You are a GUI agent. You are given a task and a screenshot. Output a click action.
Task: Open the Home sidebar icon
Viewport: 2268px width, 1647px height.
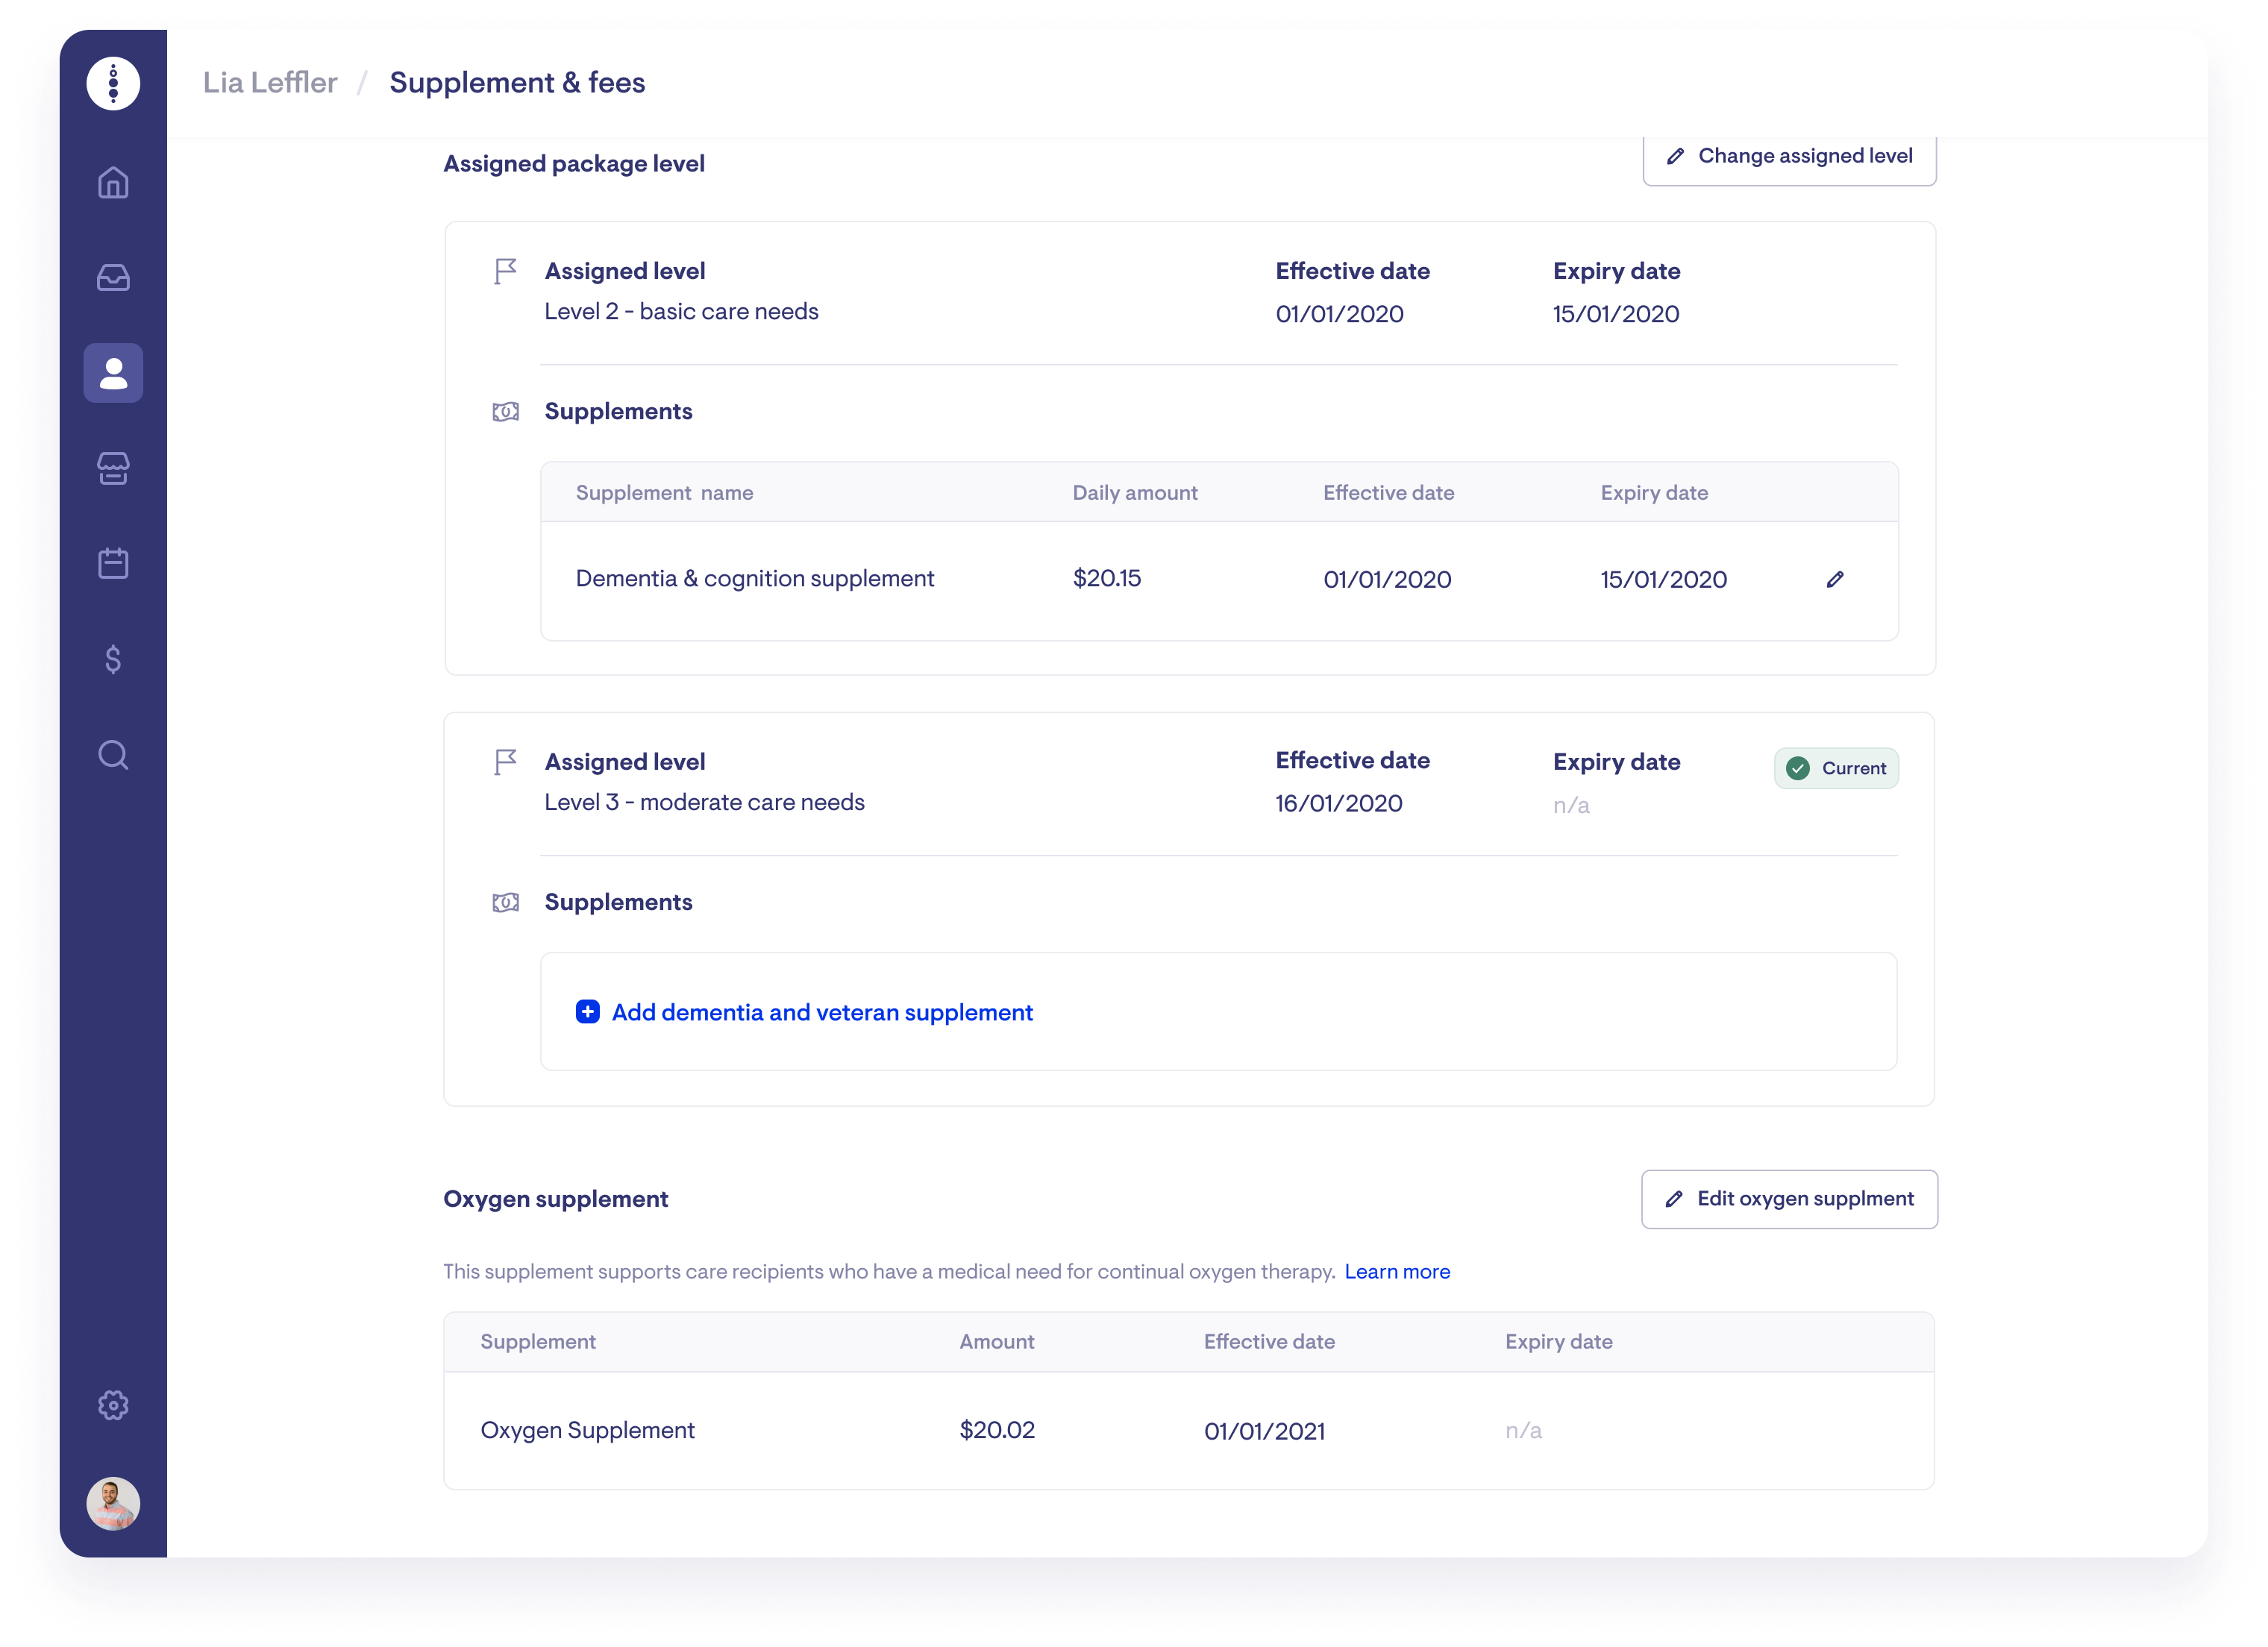pos(113,183)
